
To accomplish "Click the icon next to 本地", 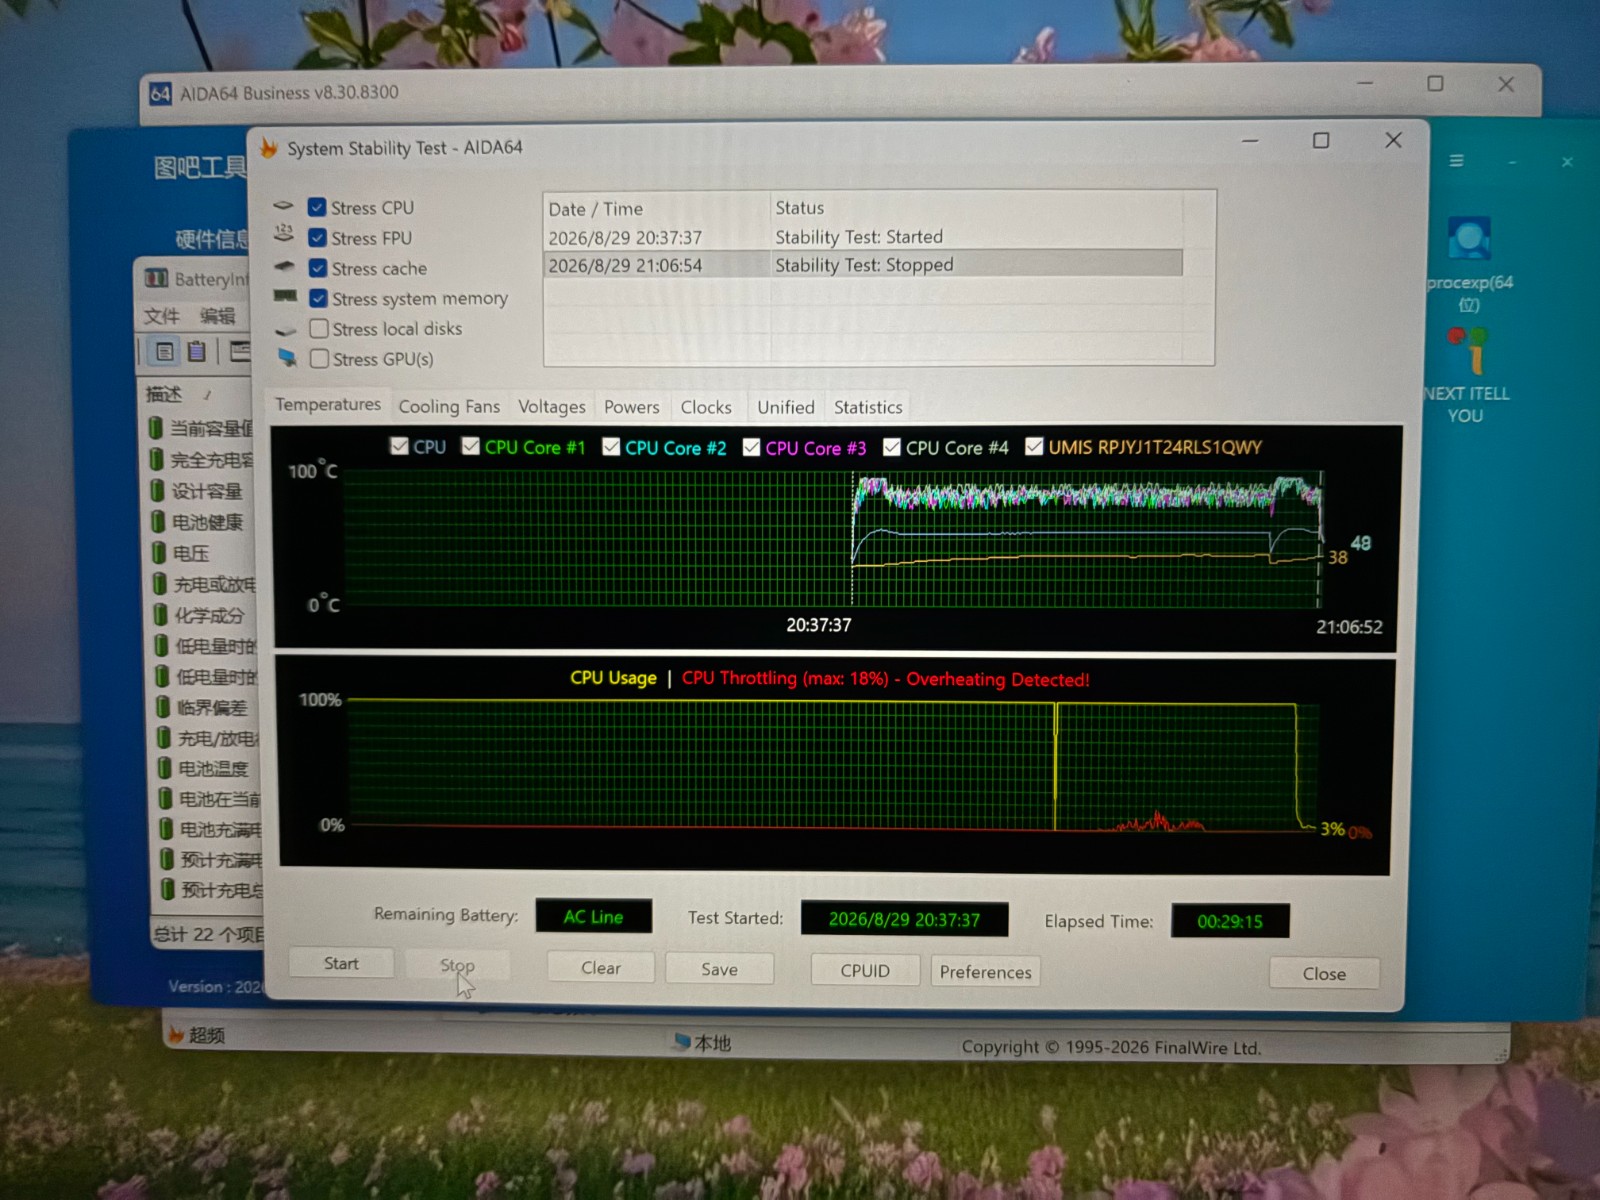I will click(681, 1042).
